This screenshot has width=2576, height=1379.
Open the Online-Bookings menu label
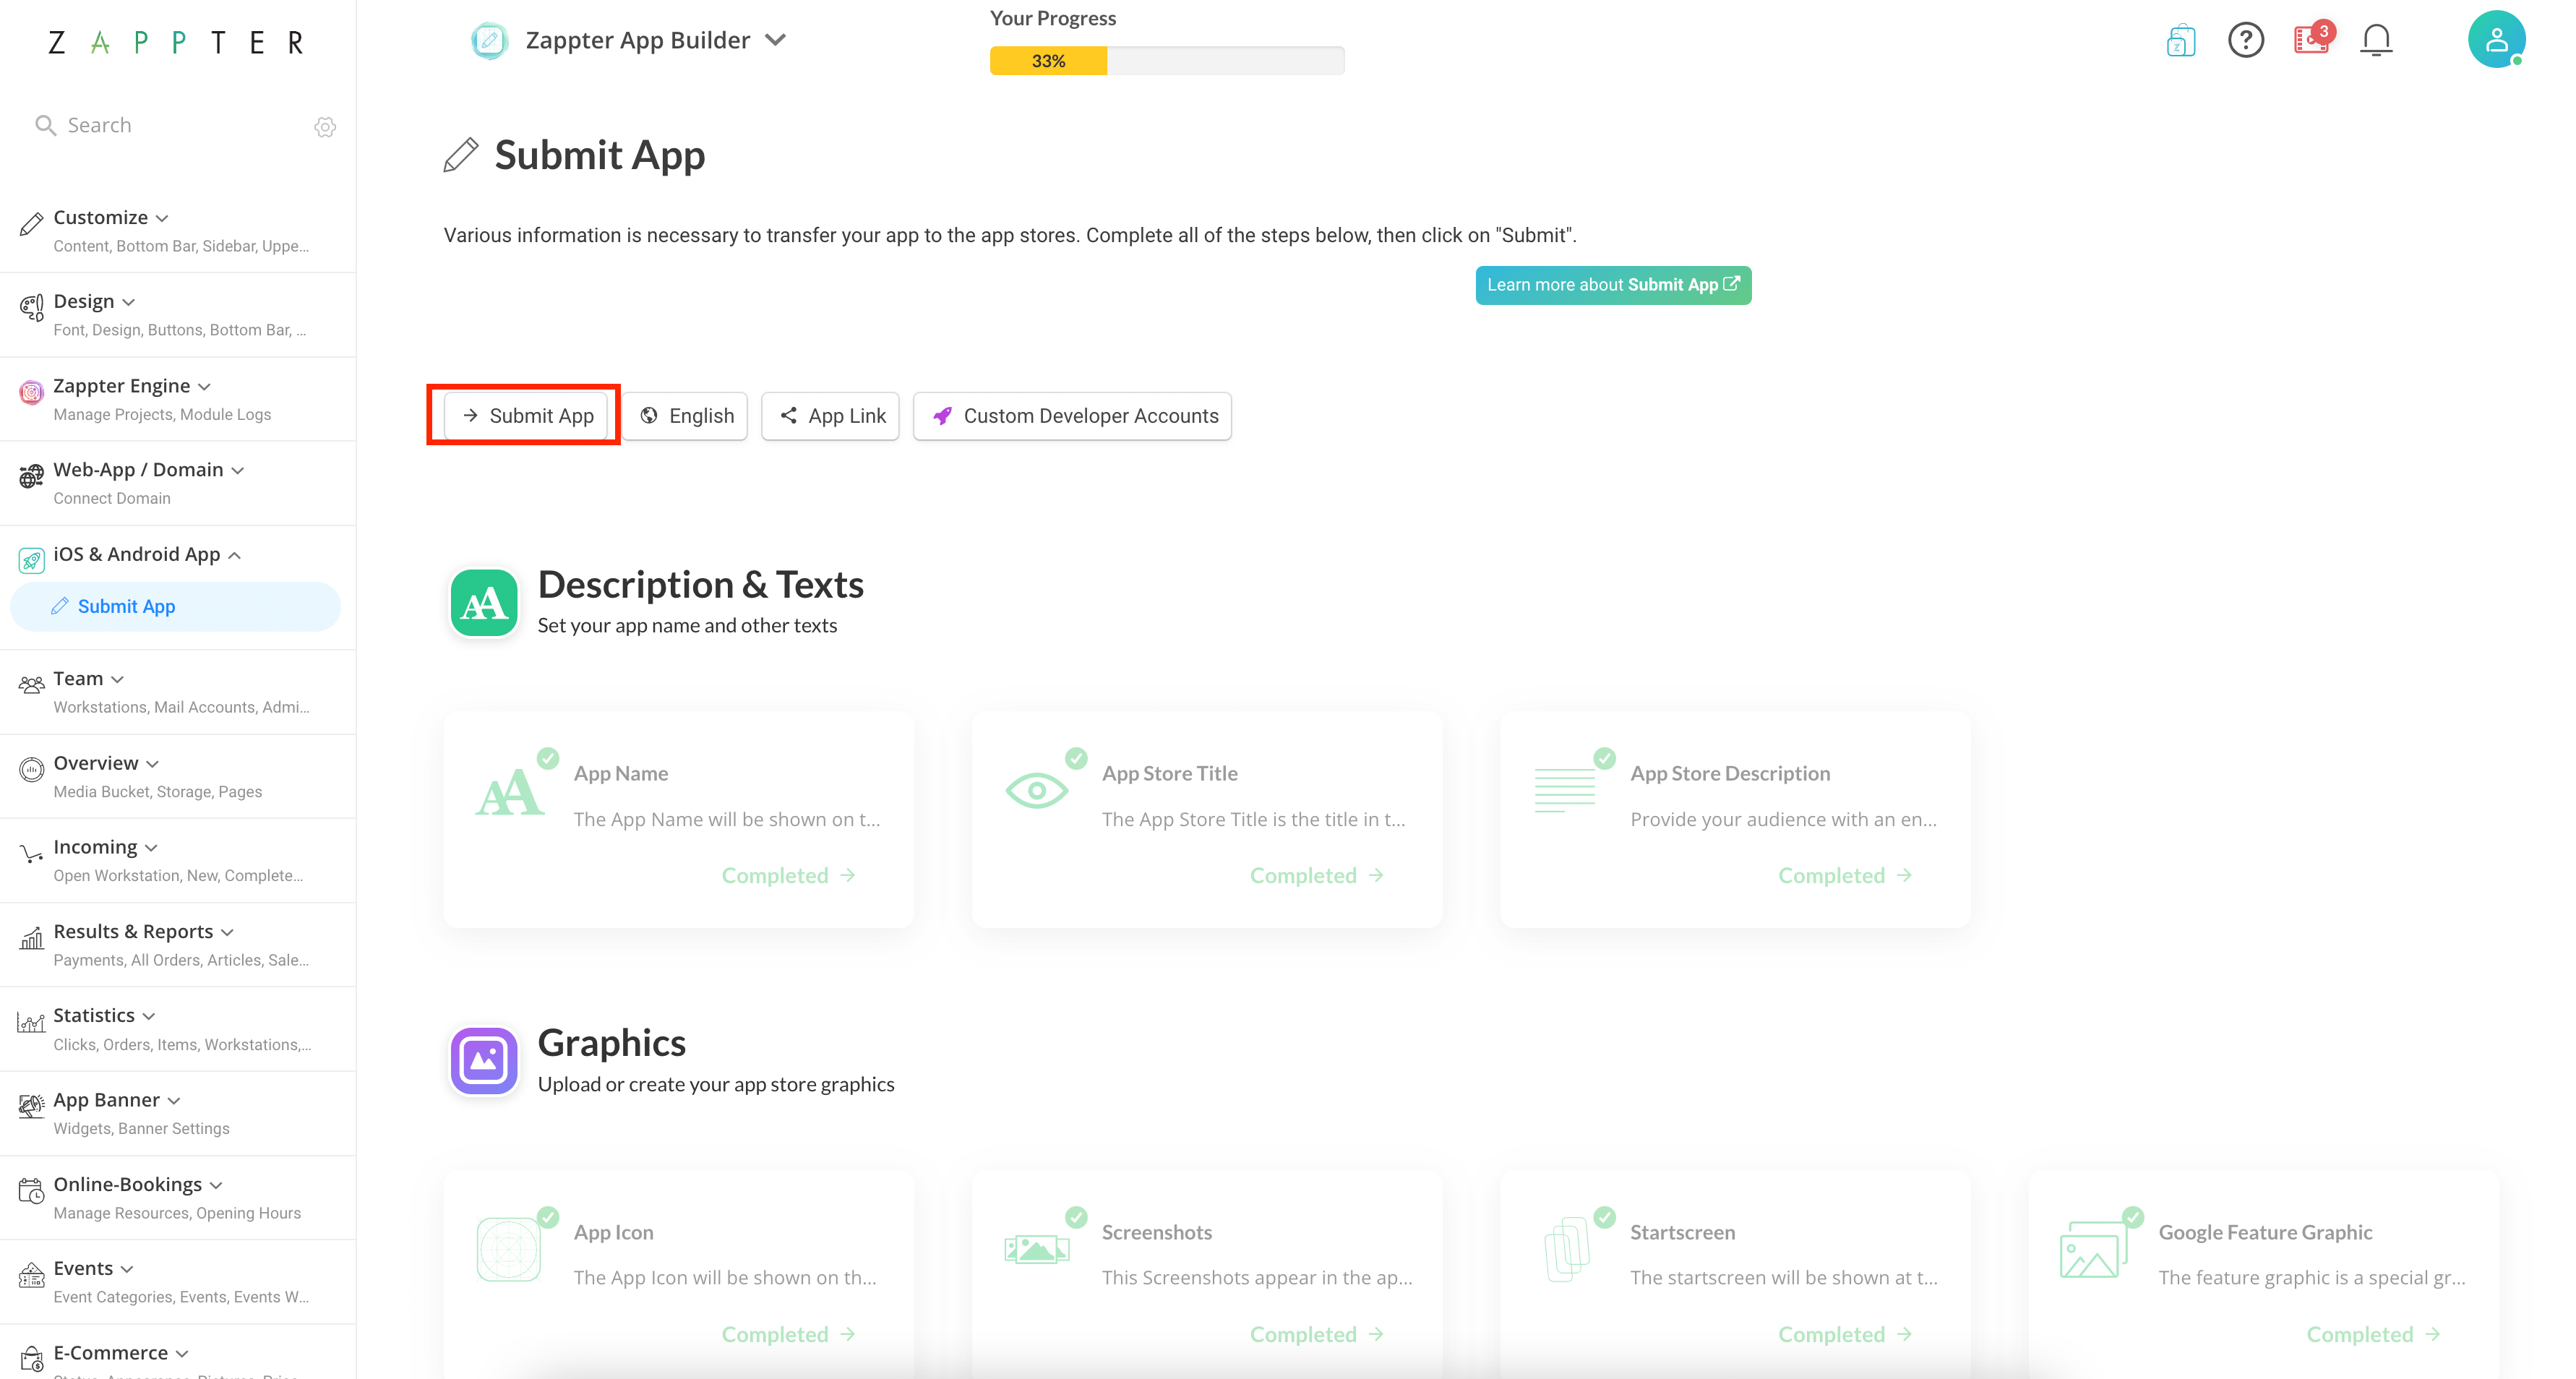coord(127,1184)
